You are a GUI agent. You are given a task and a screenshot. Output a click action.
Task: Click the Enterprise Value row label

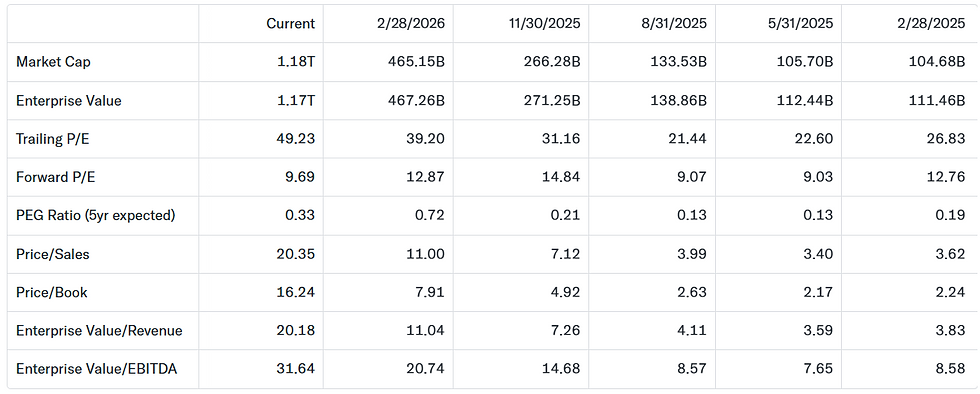pyautogui.click(x=69, y=101)
